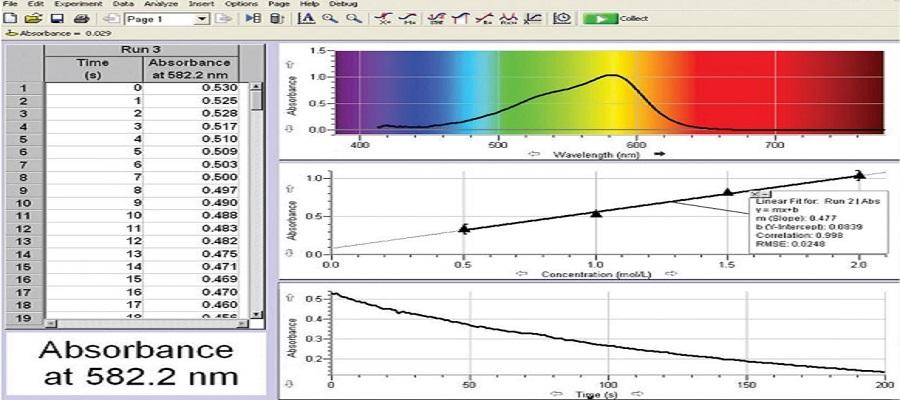900x400 pixels.
Task: Click the Store Latest Run cylinder icon
Action: click(277, 19)
